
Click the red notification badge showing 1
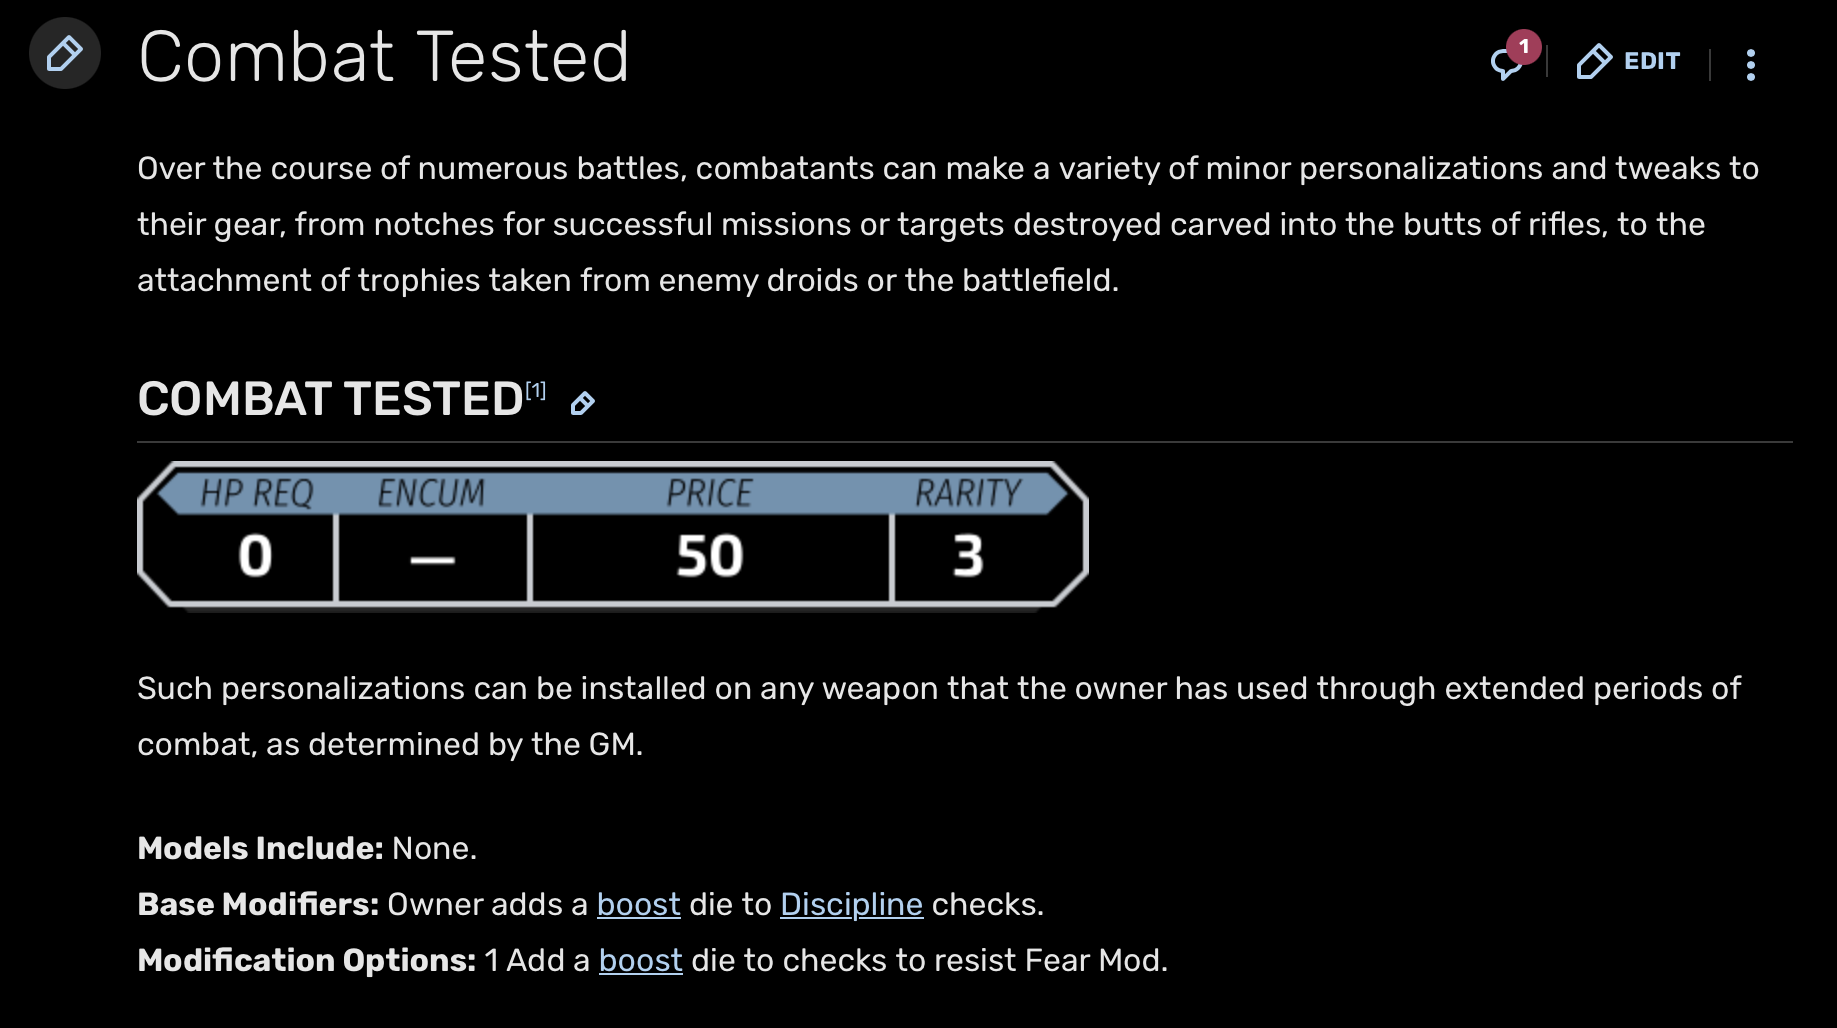pos(1524,46)
